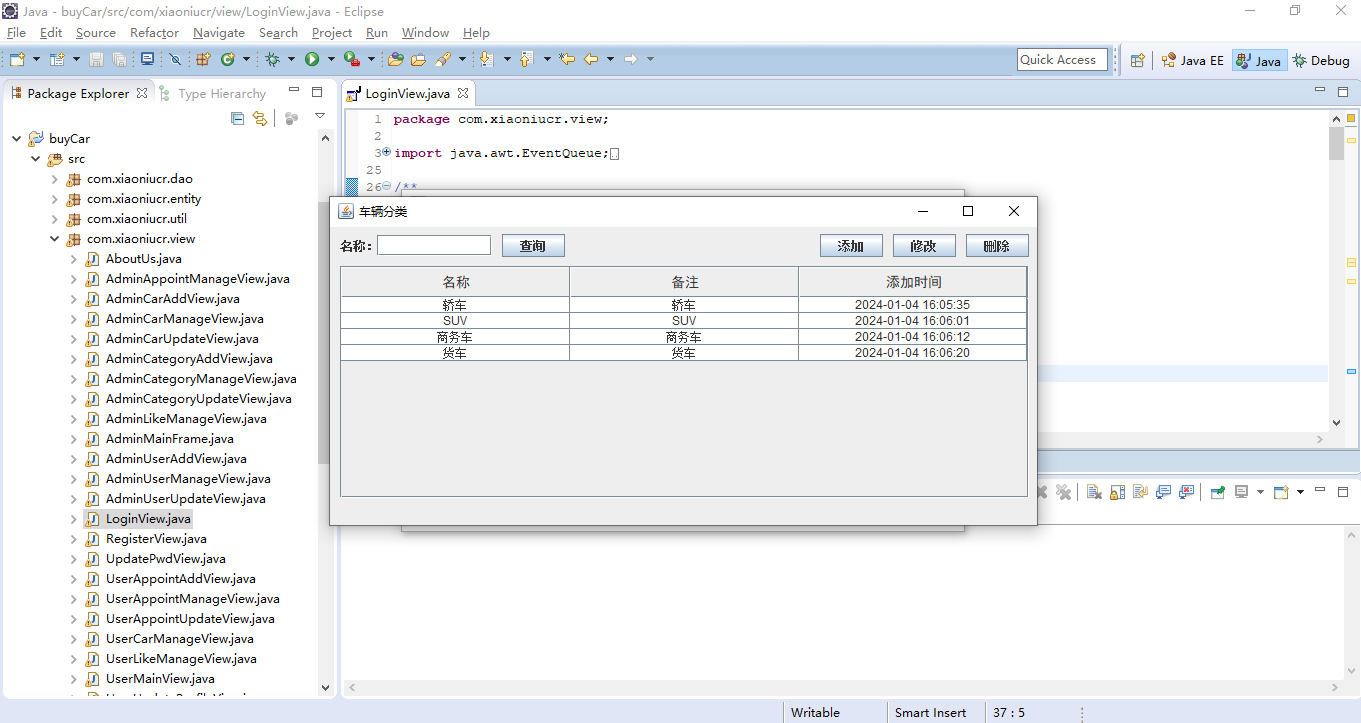This screenshot has height=723, width=1361.
Task: Toggle Scroll Lock in console toolbar
Action: click(1117, 492)
